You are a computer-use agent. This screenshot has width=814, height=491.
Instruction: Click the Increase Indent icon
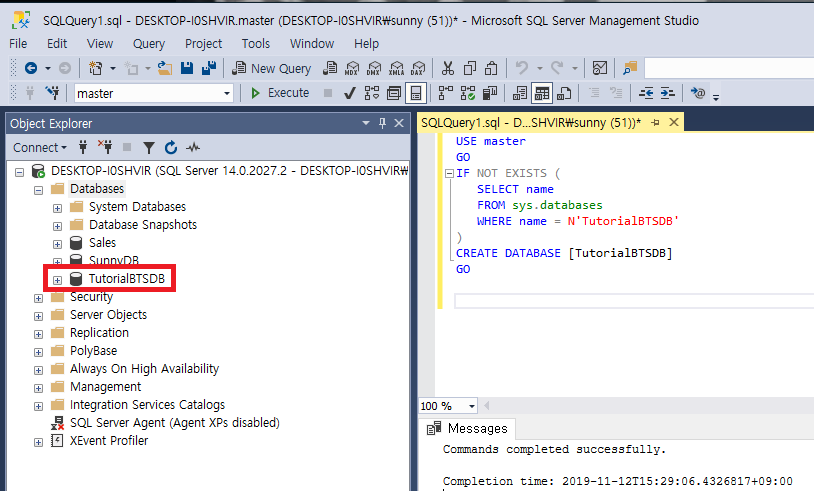pos(668,93)
